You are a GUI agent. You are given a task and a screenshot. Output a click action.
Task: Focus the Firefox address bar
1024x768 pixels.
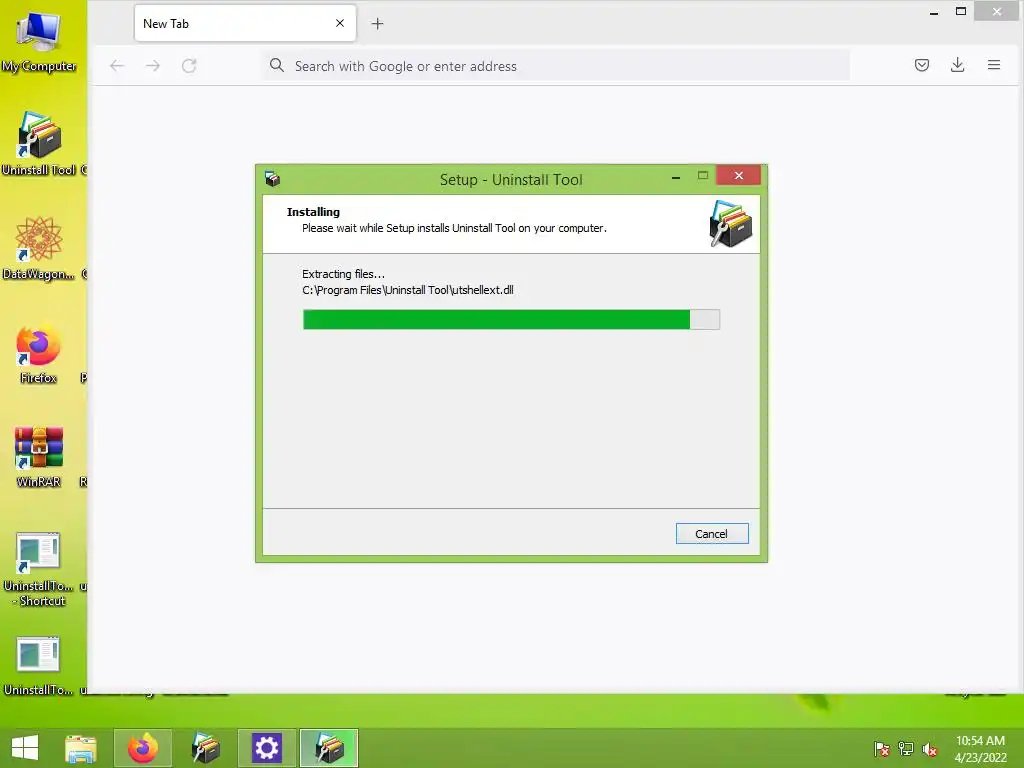click(556, 65)
